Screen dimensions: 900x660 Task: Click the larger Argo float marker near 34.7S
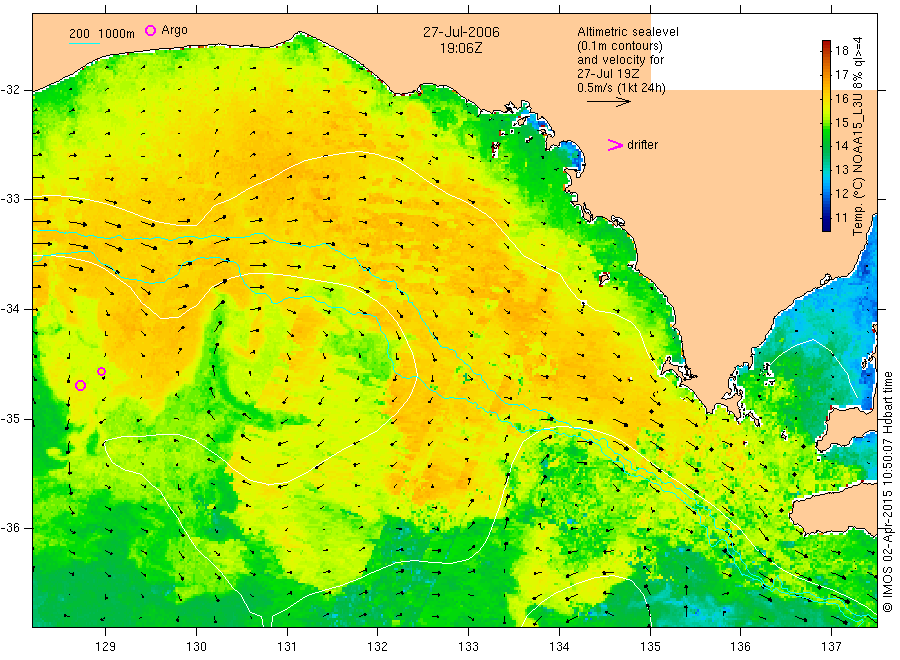point(80,385)
